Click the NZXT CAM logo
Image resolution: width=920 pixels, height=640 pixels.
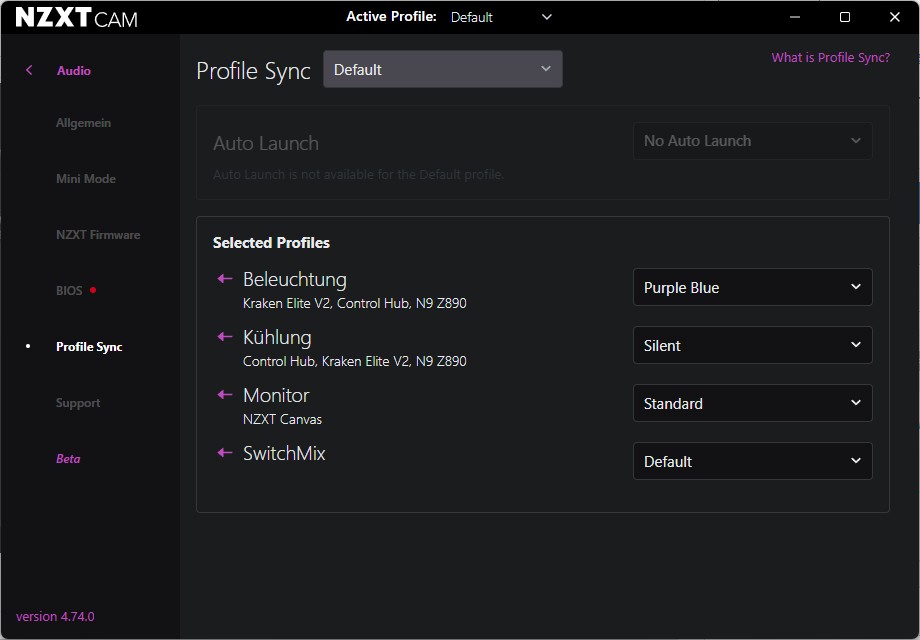[x=76, y=18]
